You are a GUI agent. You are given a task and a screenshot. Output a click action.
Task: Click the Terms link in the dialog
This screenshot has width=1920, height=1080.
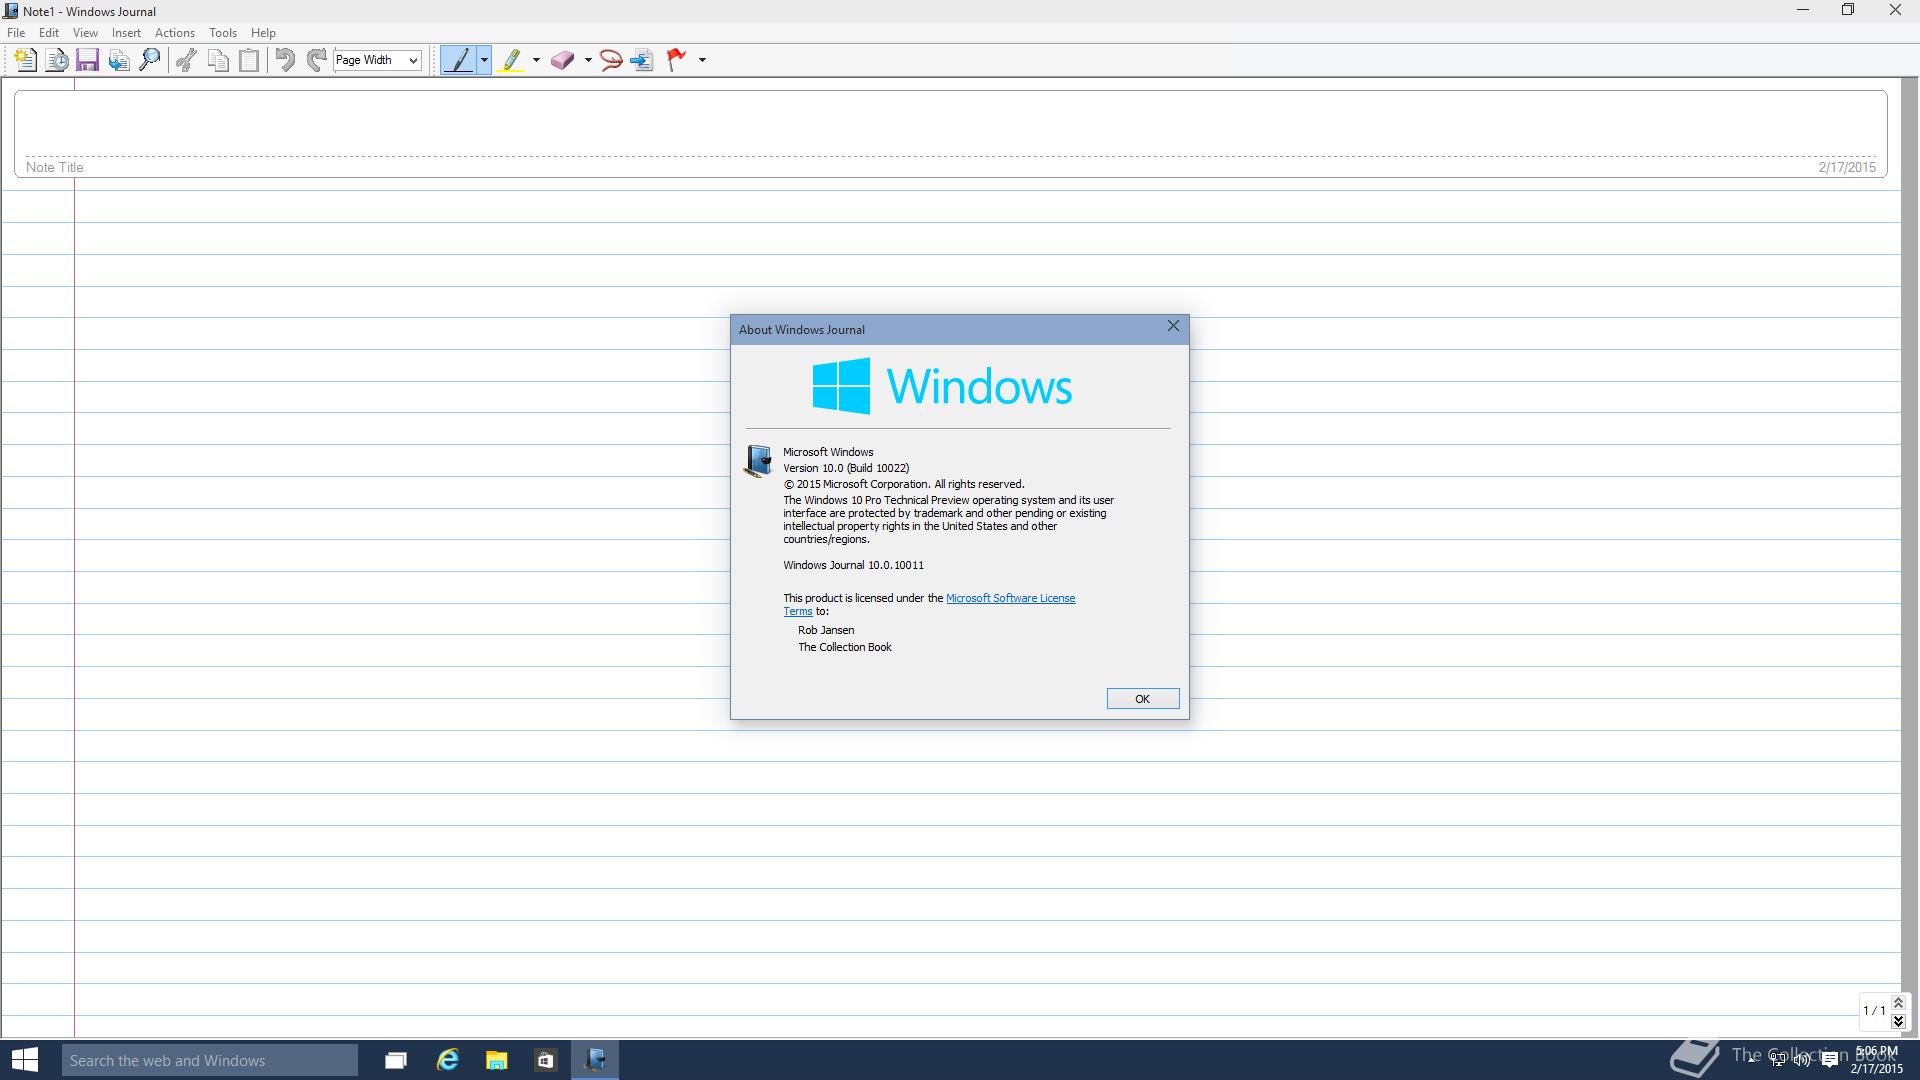tap(797, 611)
